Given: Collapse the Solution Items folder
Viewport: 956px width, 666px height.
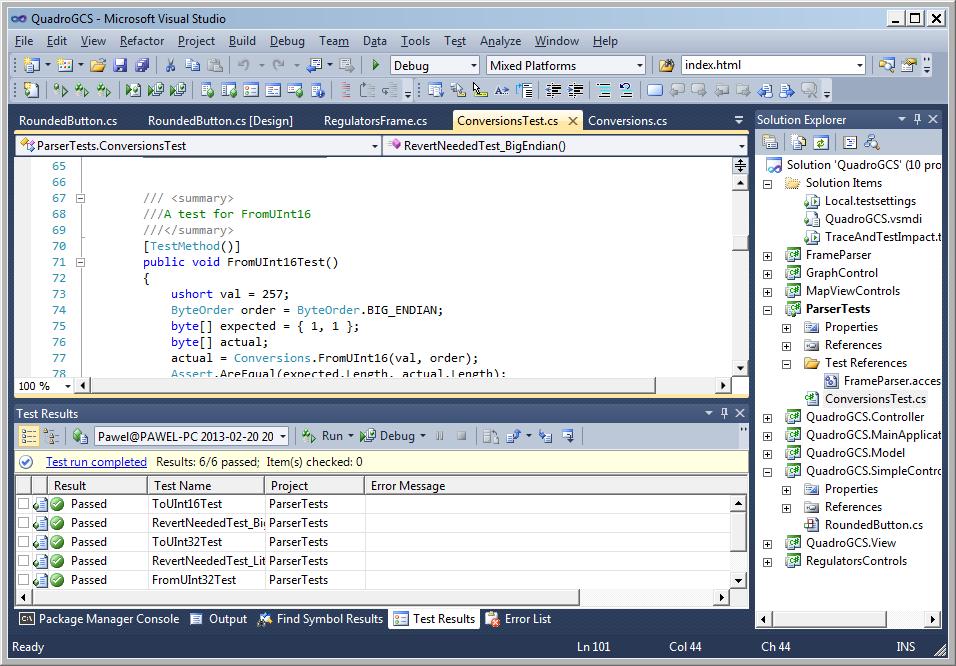Looking at the screenshot, I should coord(768,184).
